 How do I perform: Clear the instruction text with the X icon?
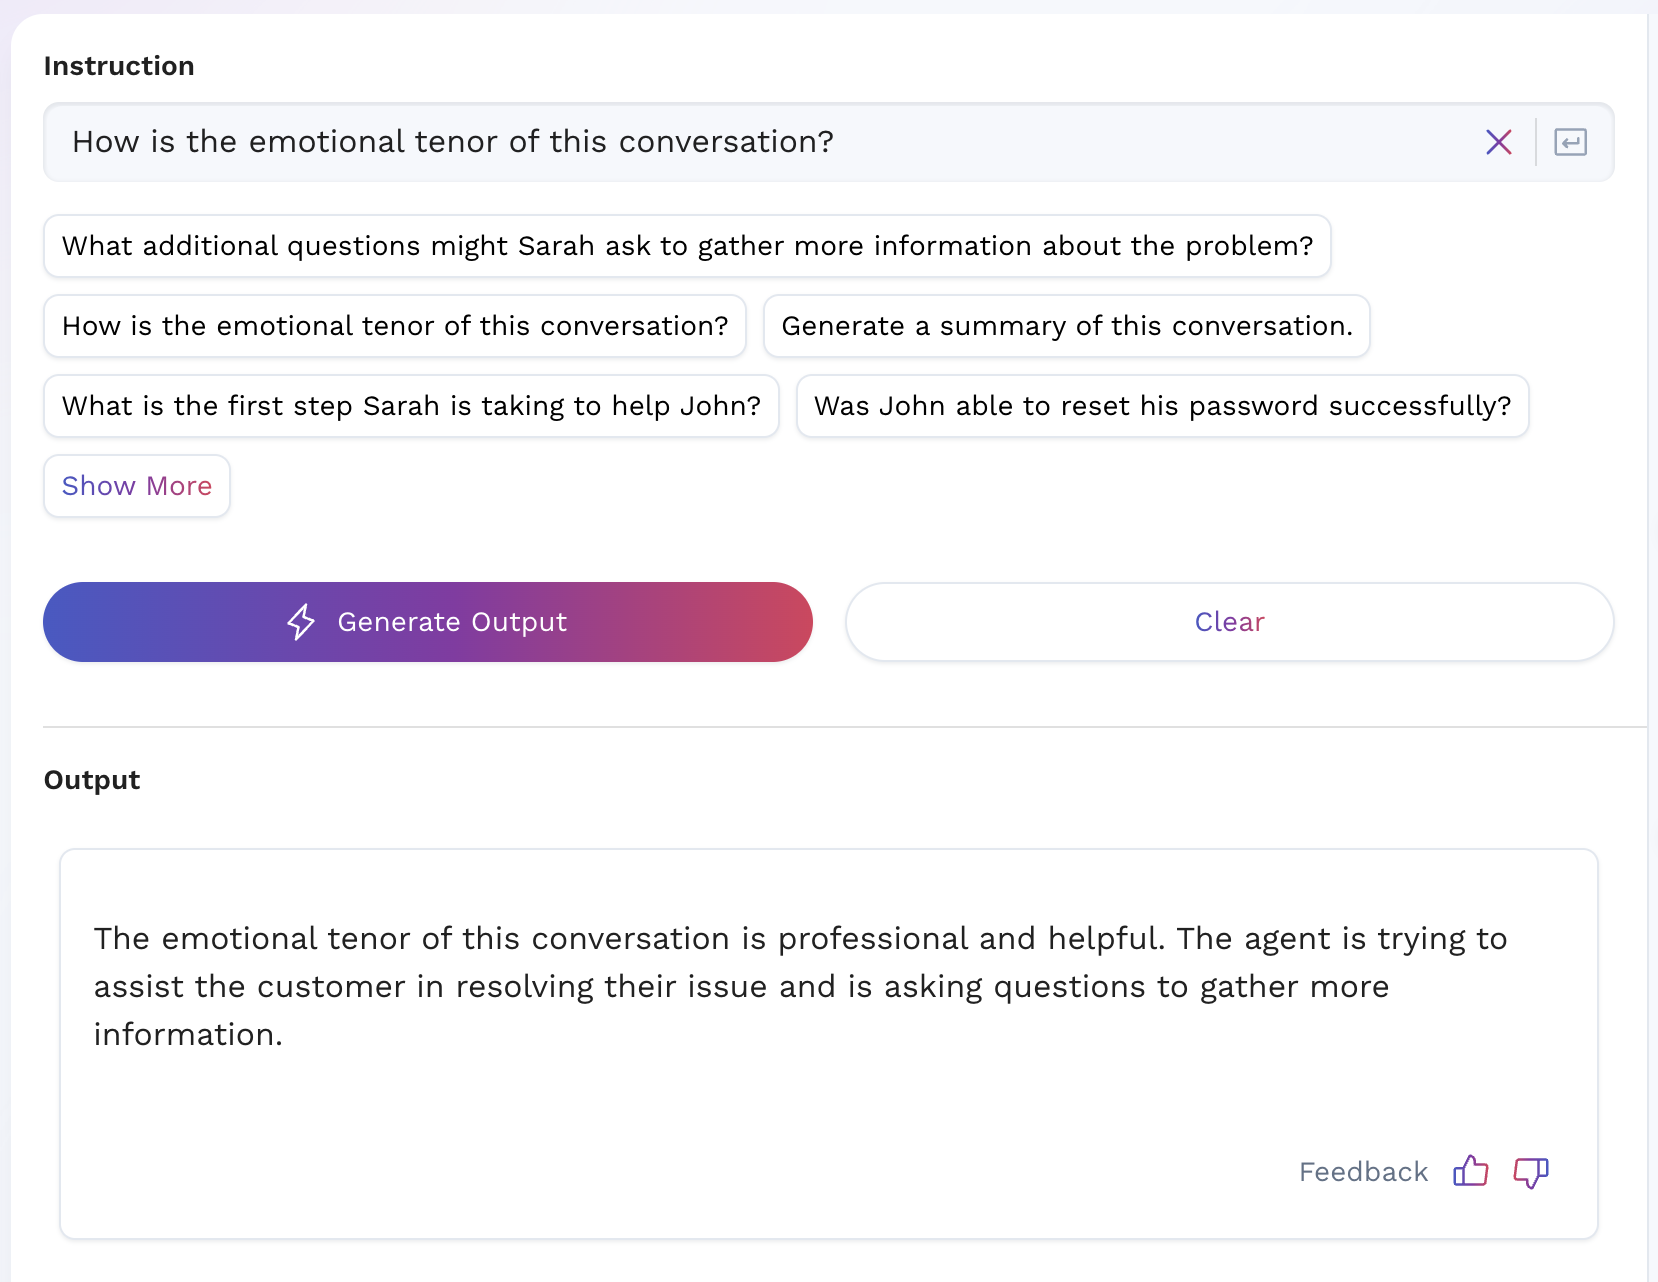[1498, 142]
